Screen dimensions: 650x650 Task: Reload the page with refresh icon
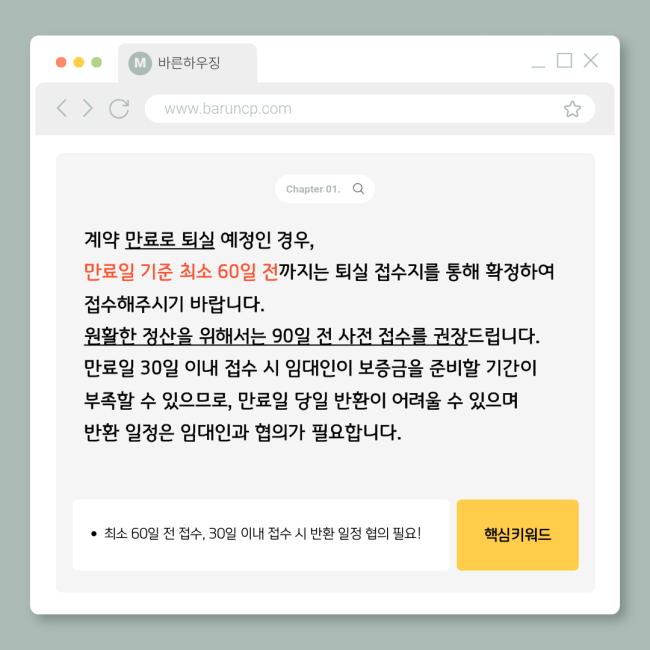(x=119, y=109)
